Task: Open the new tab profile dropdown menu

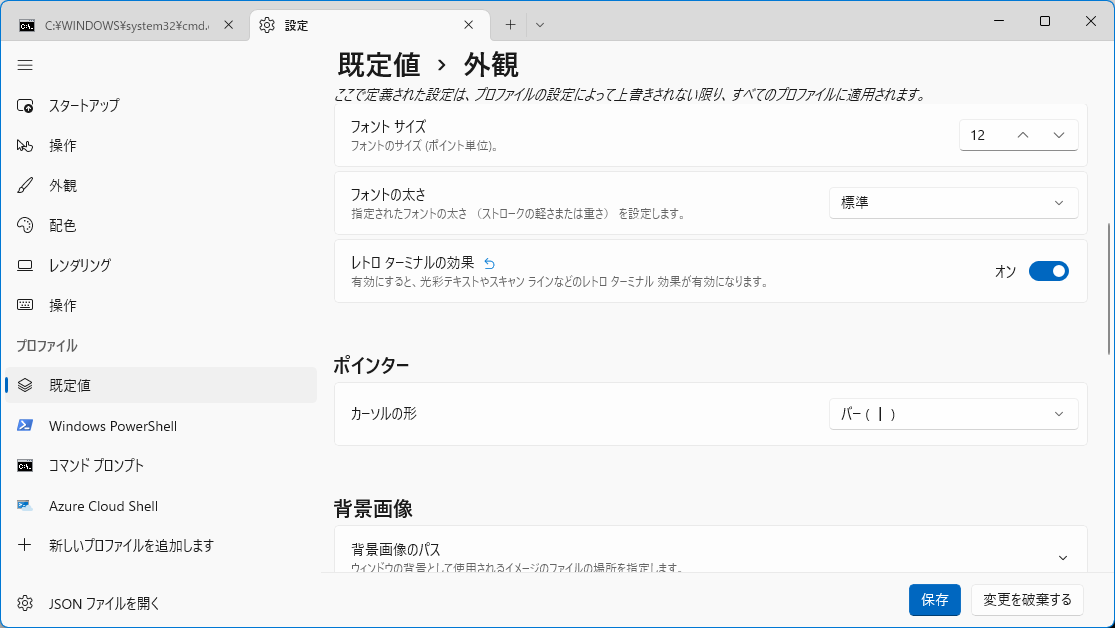Action: (540, 25)
